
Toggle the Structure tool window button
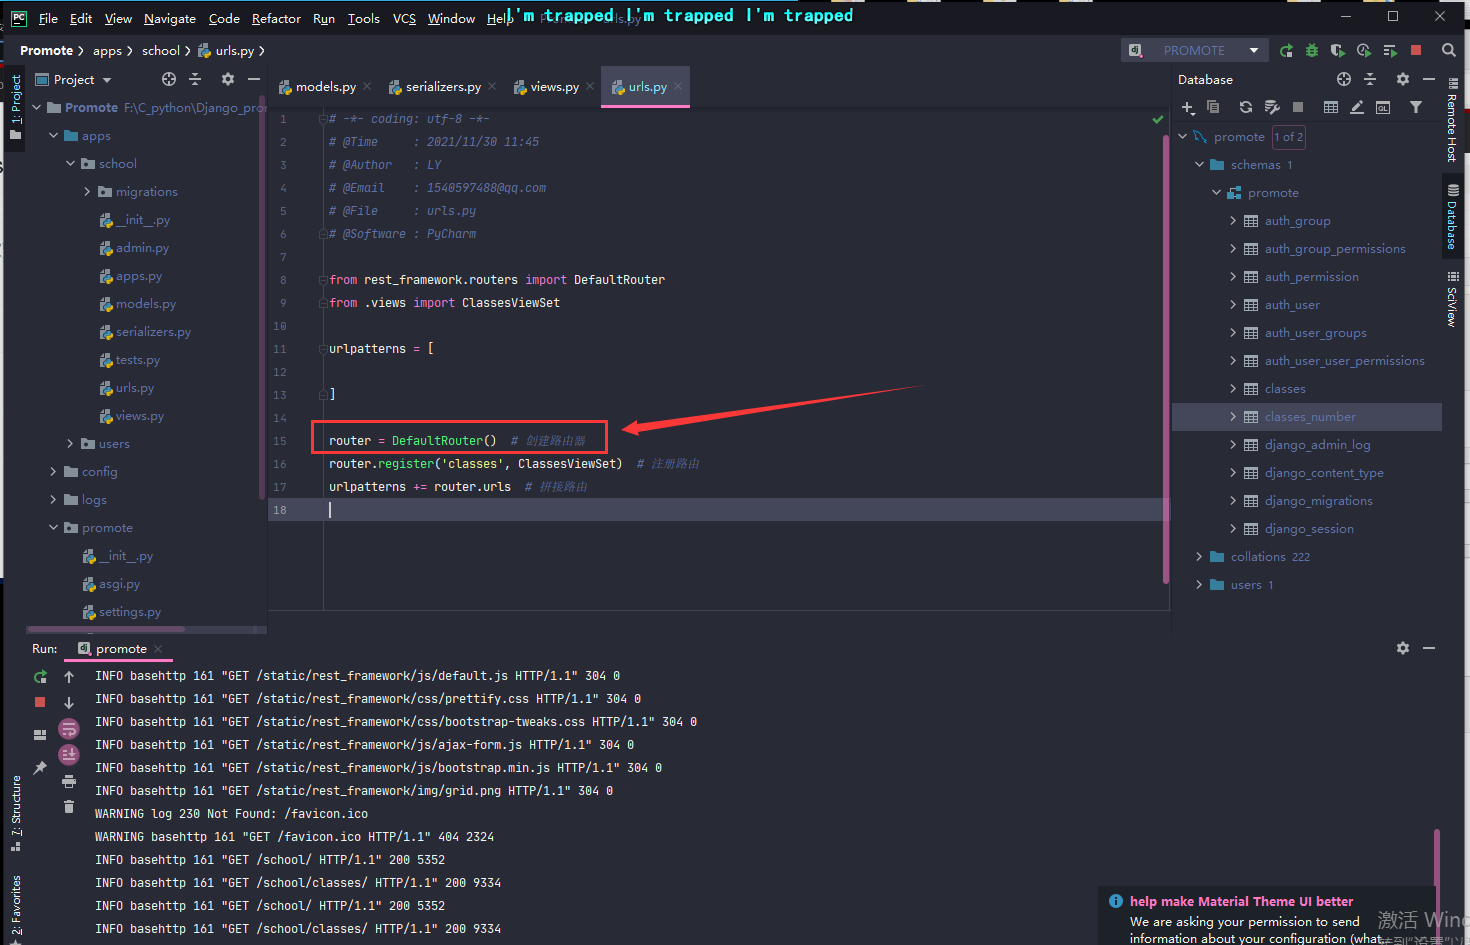coord(15,812)
